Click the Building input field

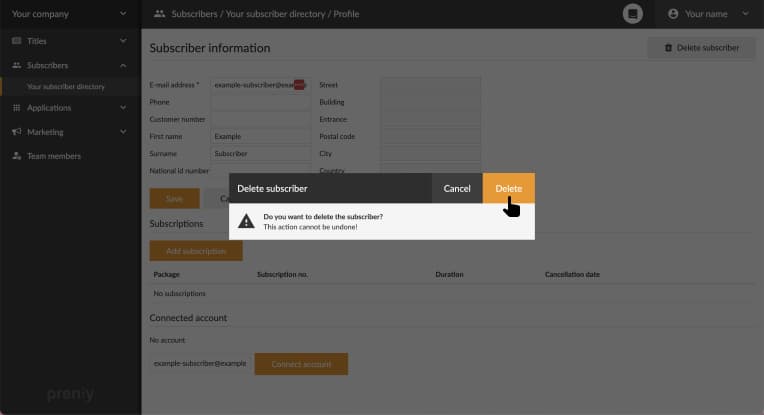(x=431, y=102)
